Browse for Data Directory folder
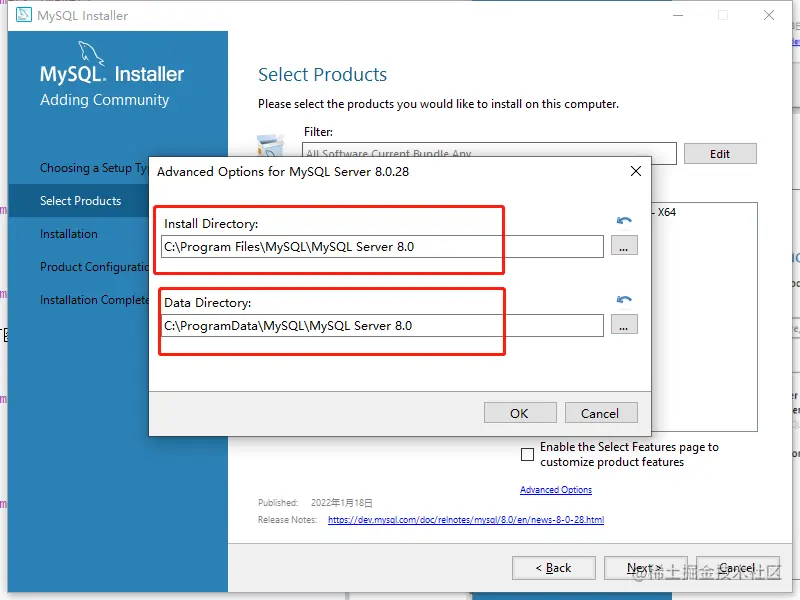This screenshot has height=600, width=800. point(623,325)
